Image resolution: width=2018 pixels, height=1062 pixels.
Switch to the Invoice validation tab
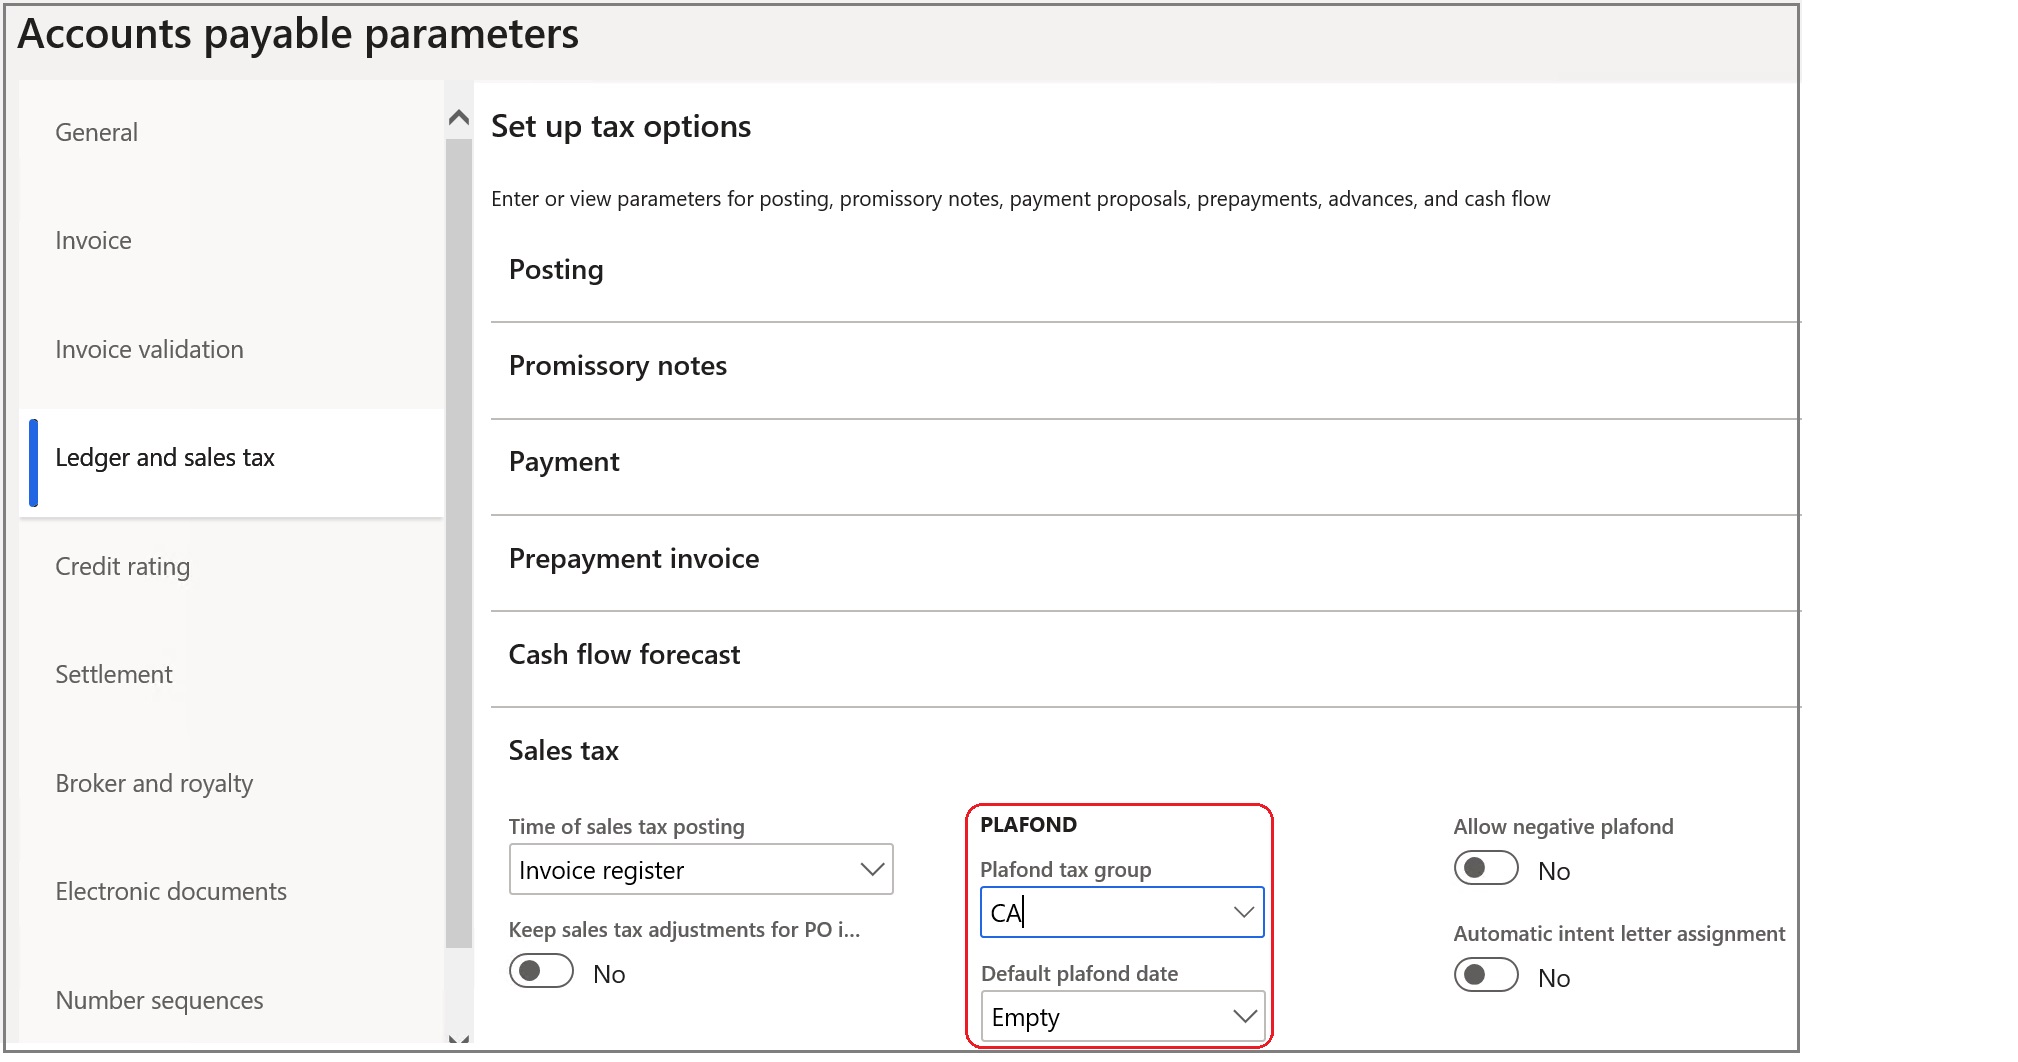(149, 350)
